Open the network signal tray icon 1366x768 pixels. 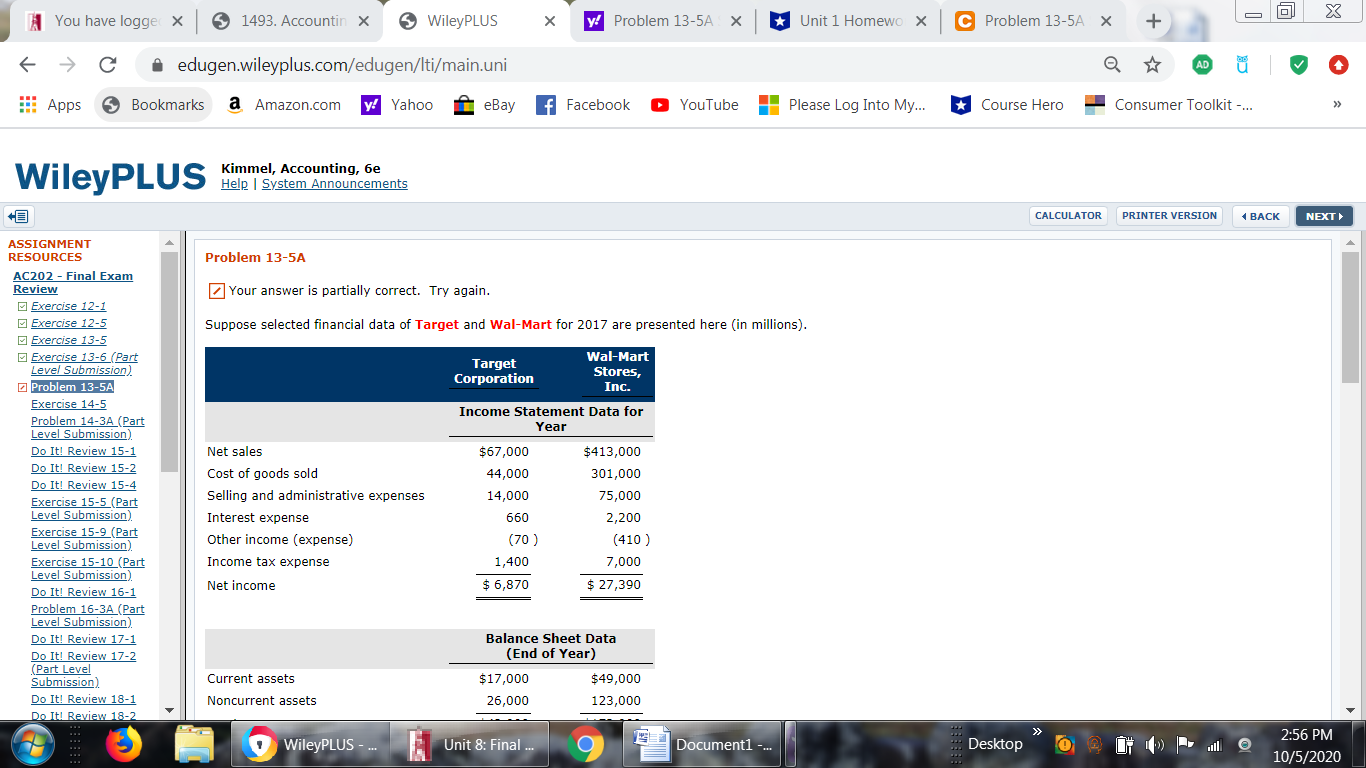pyautogui.click(x=1216, y=744)
